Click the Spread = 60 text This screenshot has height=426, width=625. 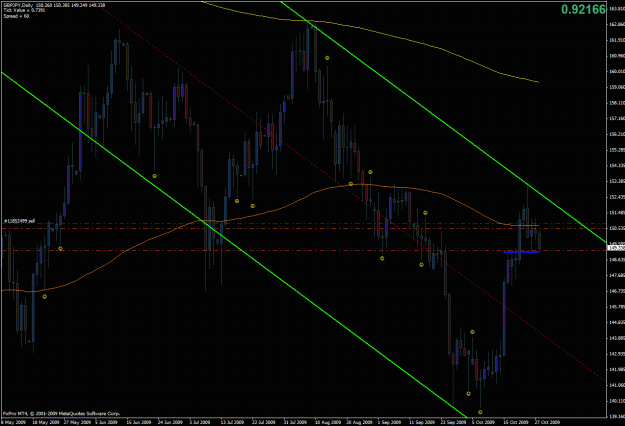(x=16, y=16)
